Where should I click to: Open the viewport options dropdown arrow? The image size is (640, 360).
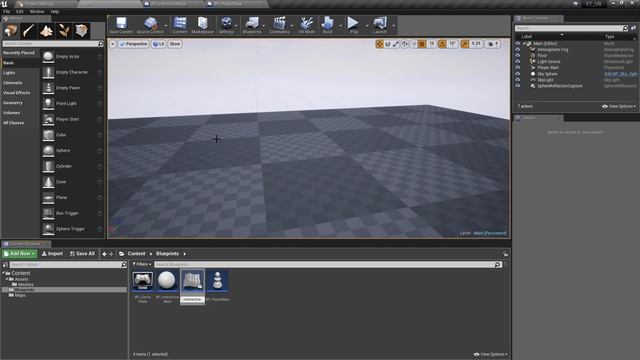click(113, 44)
